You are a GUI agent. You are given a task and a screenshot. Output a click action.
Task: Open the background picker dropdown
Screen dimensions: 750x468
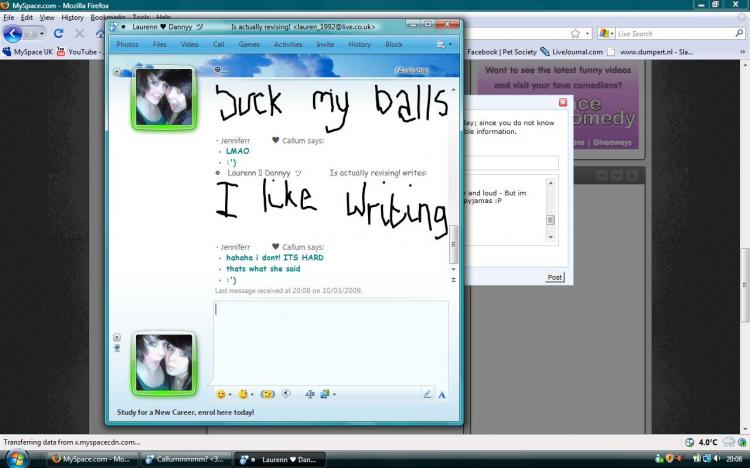coord(334,395)
